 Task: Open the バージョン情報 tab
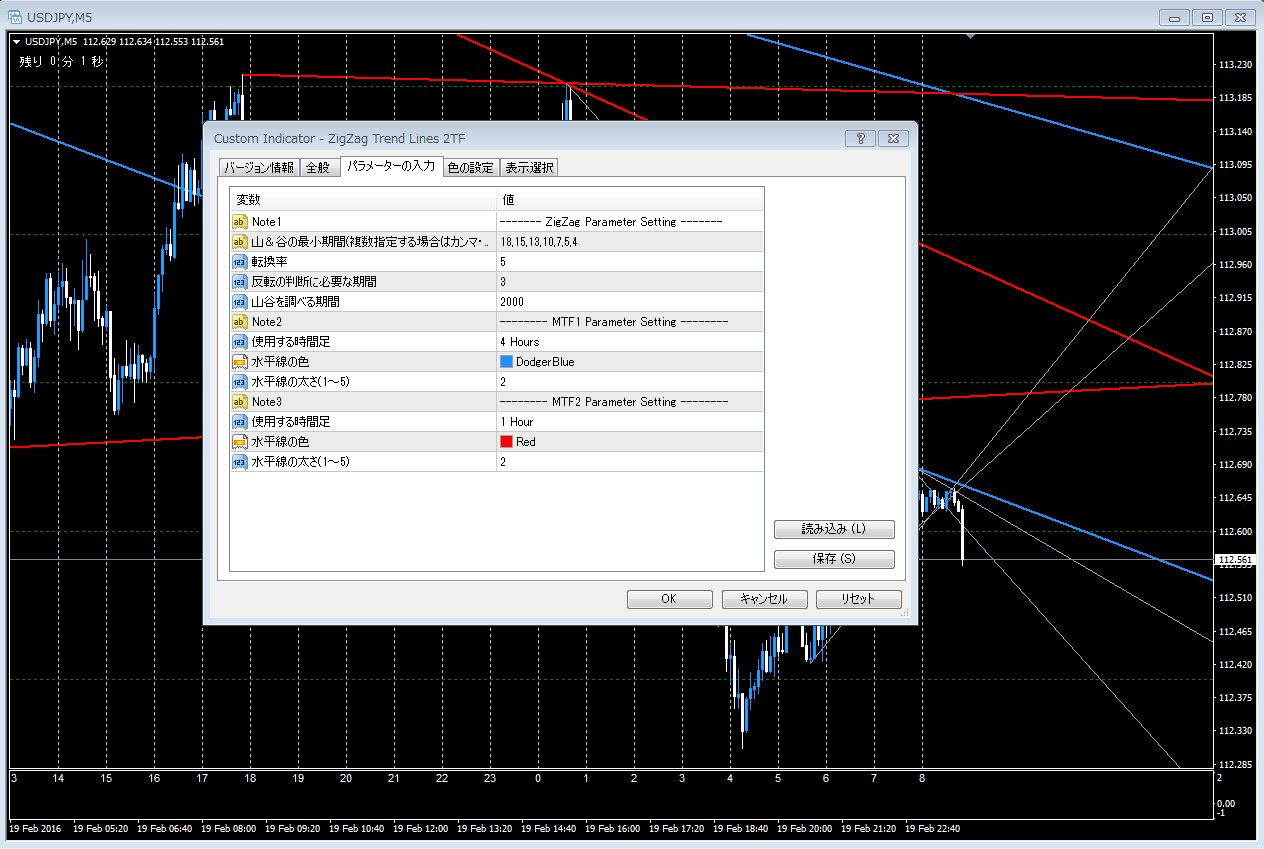coord(258,167)
